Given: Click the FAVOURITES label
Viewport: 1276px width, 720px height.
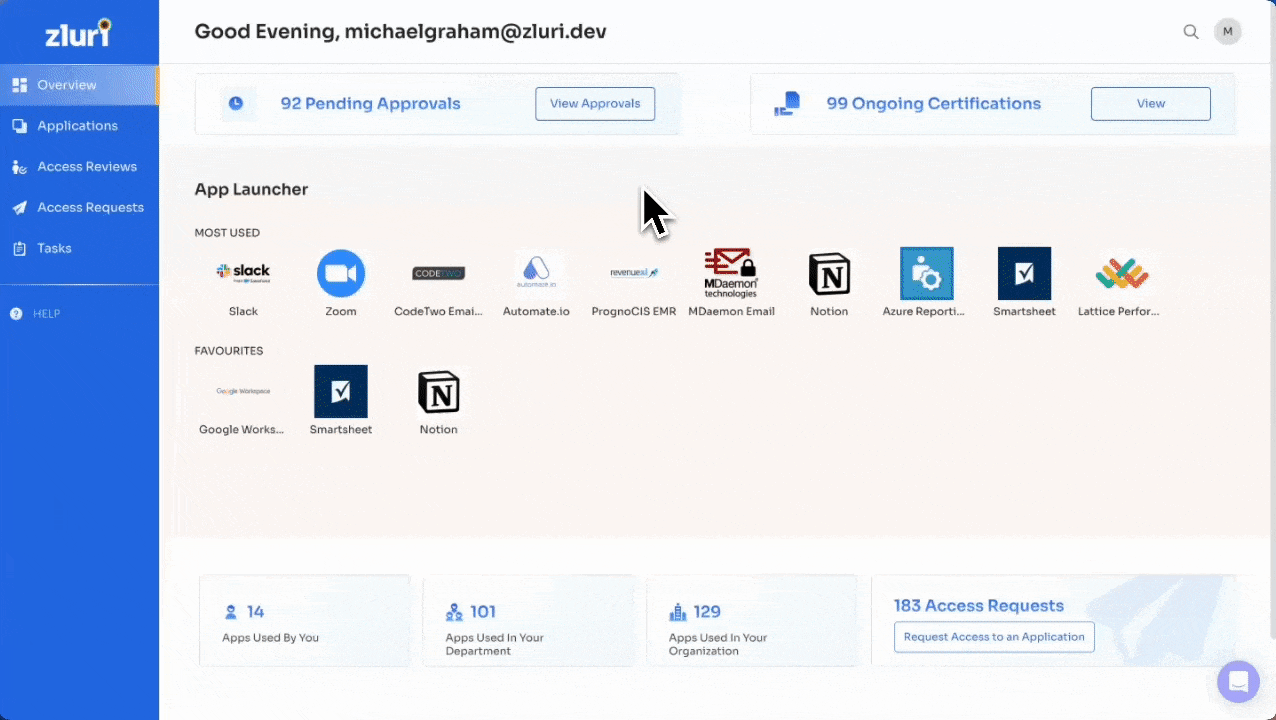Looking at the screenshot, I should click(229, 351).
